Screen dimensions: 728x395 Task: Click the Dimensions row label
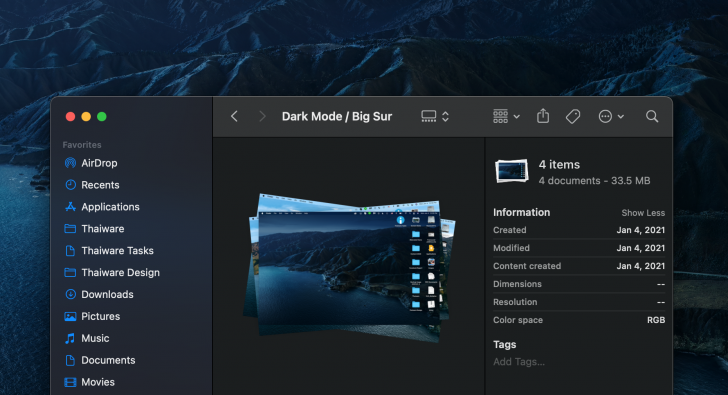coord(517,284)
